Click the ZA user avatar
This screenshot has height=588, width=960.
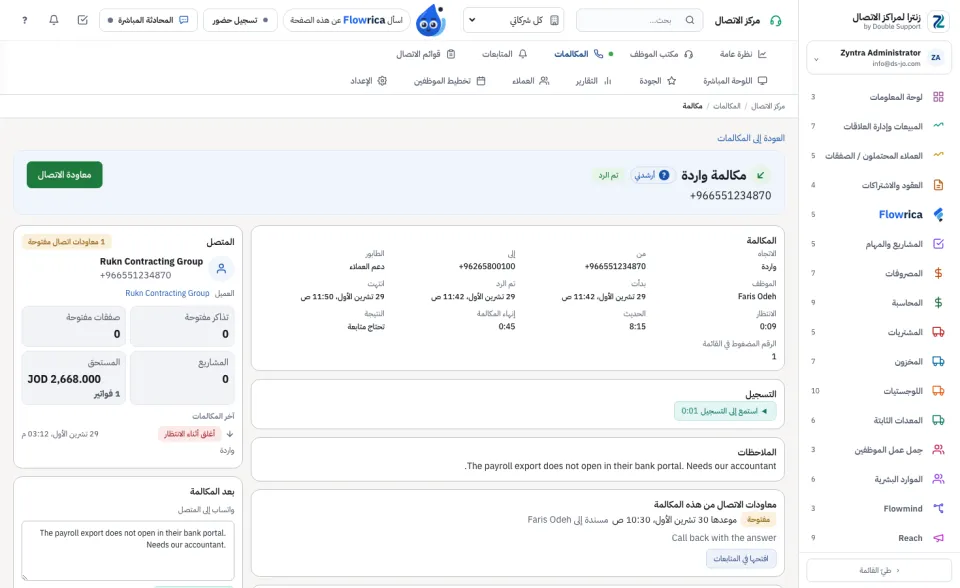point(936,58)
